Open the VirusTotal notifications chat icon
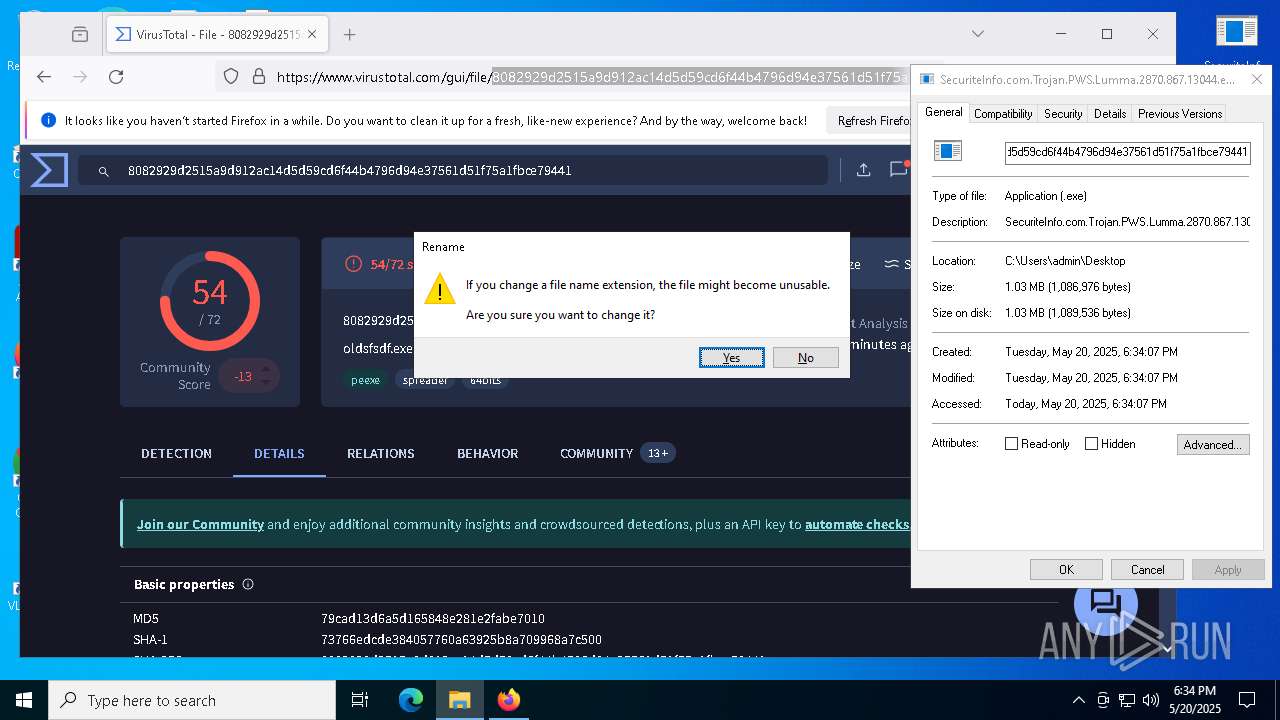 pos(898,171)
